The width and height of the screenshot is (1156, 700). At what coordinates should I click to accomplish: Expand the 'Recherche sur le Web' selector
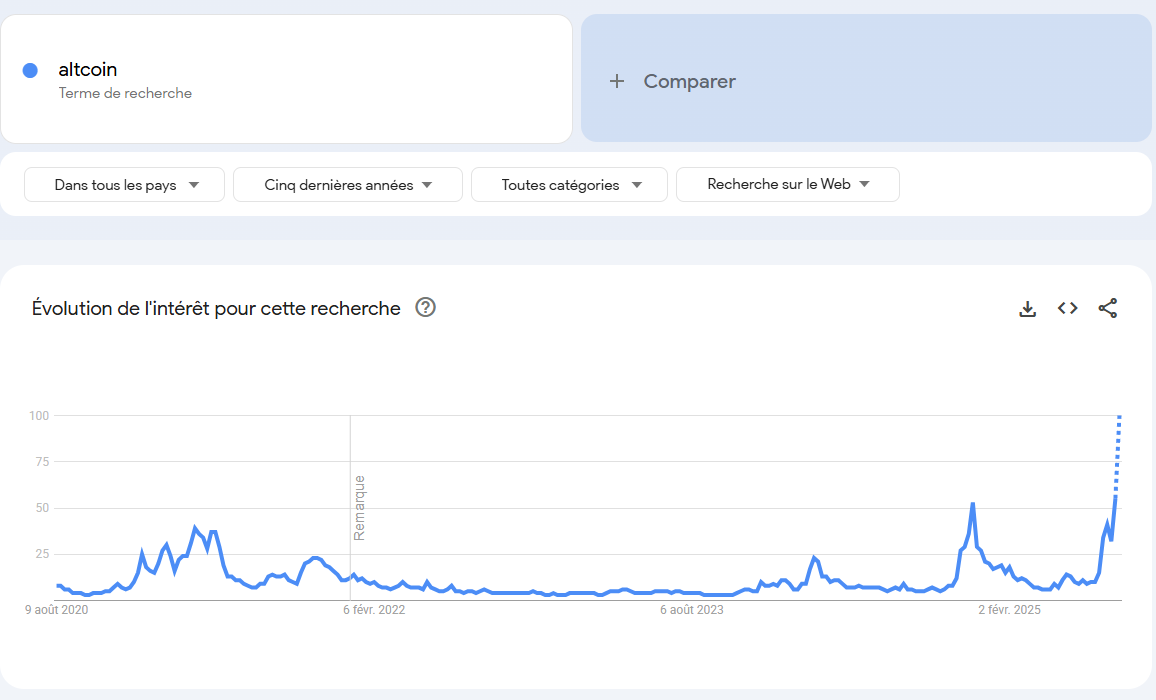(787, 184)
